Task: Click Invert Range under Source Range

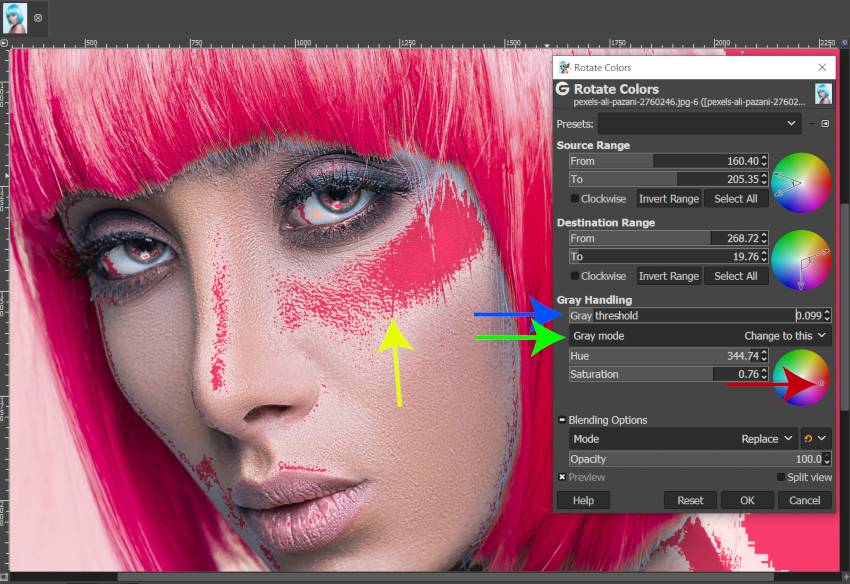Action: coord(668,198)
